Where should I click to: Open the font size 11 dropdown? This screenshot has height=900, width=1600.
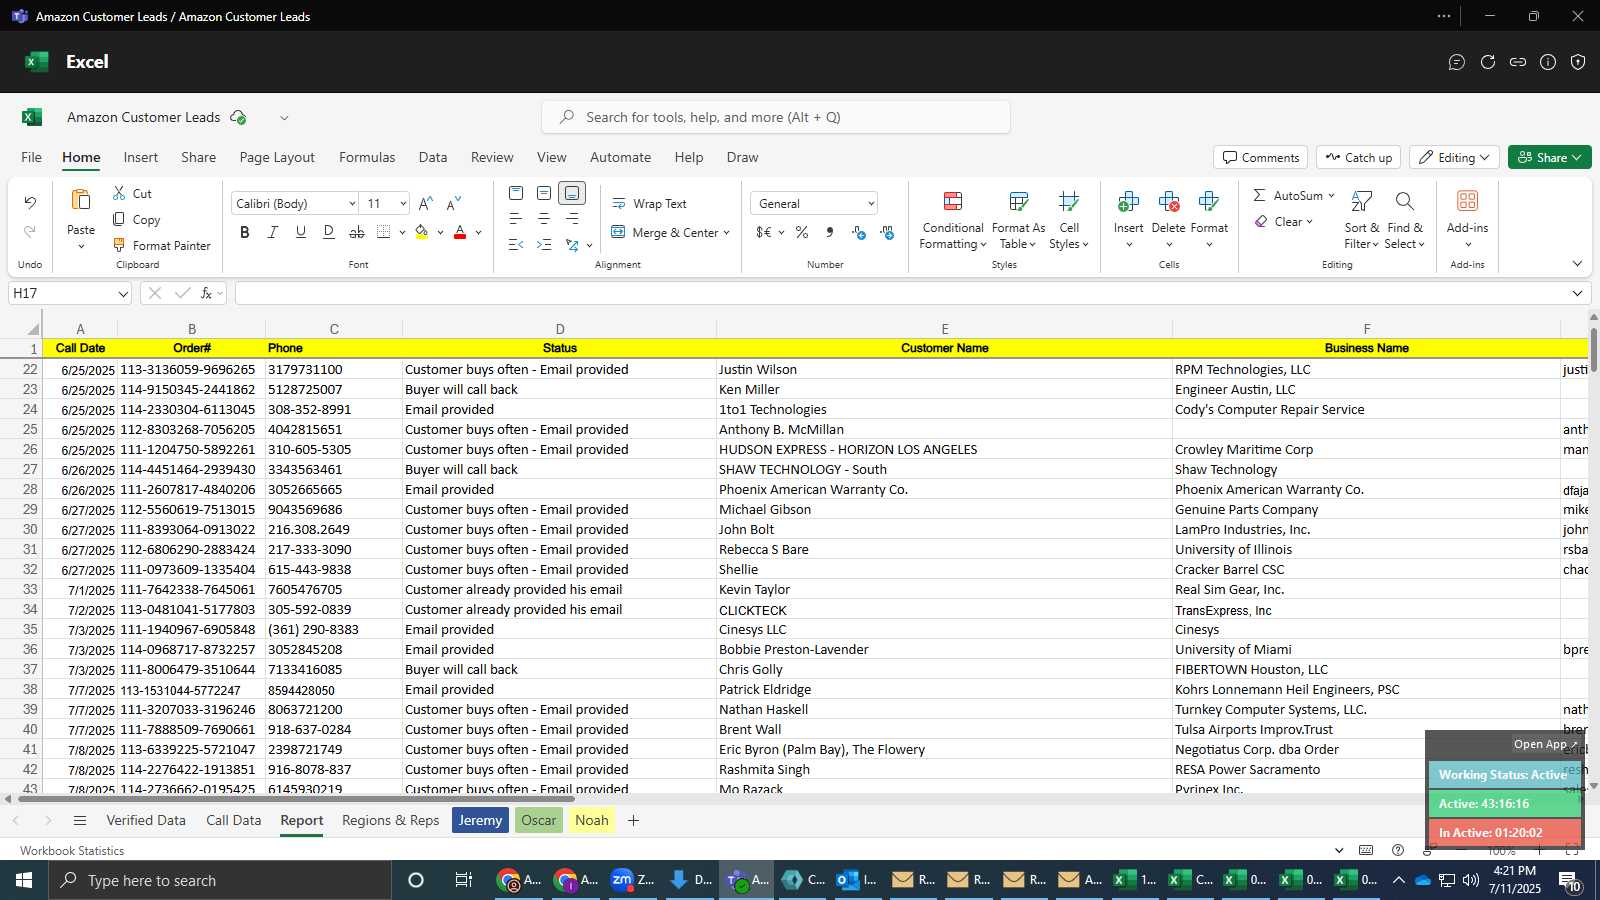pos(403,204)
